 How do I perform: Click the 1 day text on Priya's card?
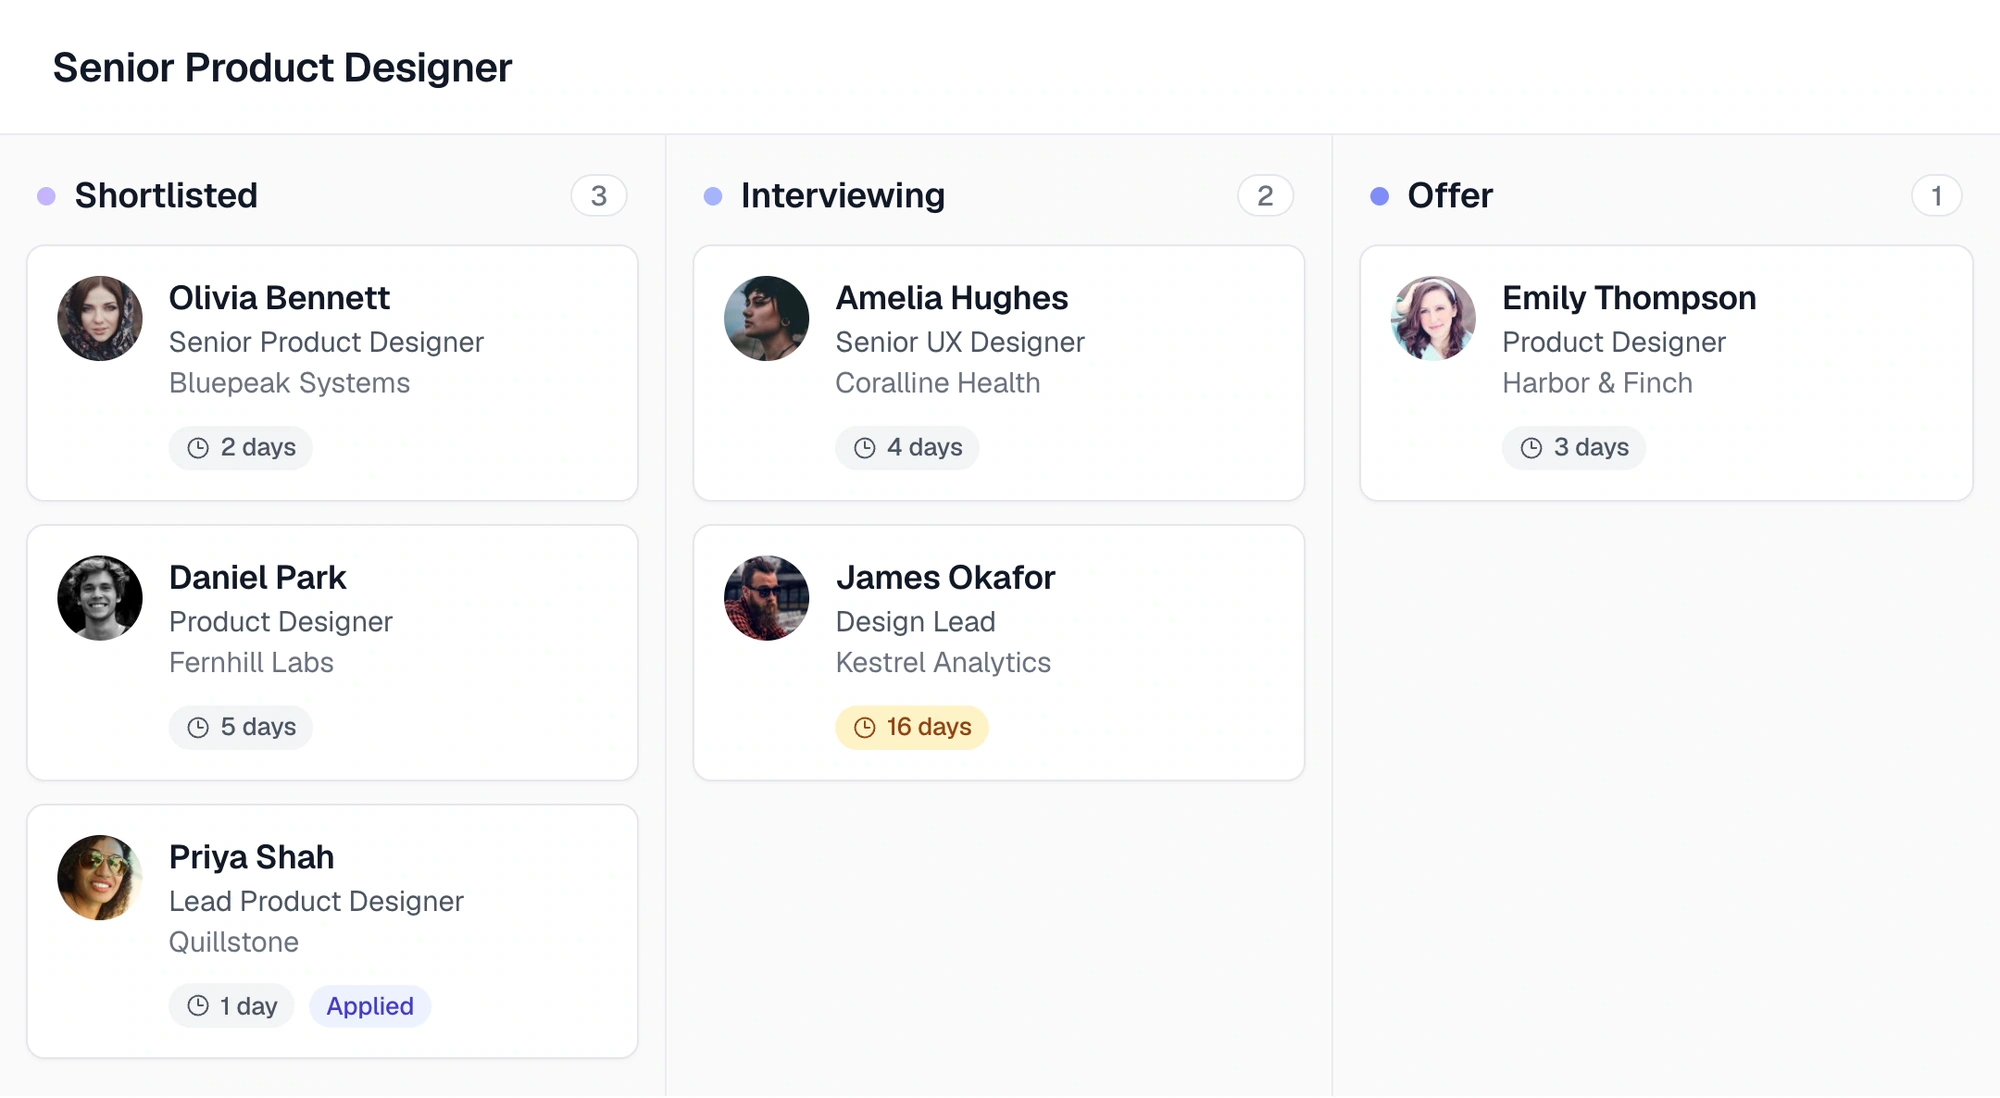click(x=249, y=1006)
